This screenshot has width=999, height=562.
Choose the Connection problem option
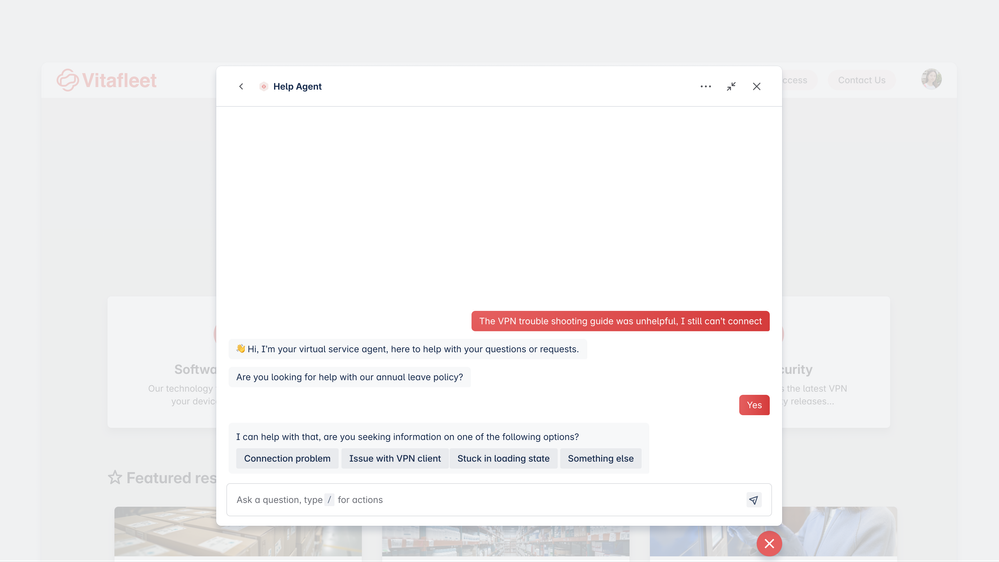[287, 459]
